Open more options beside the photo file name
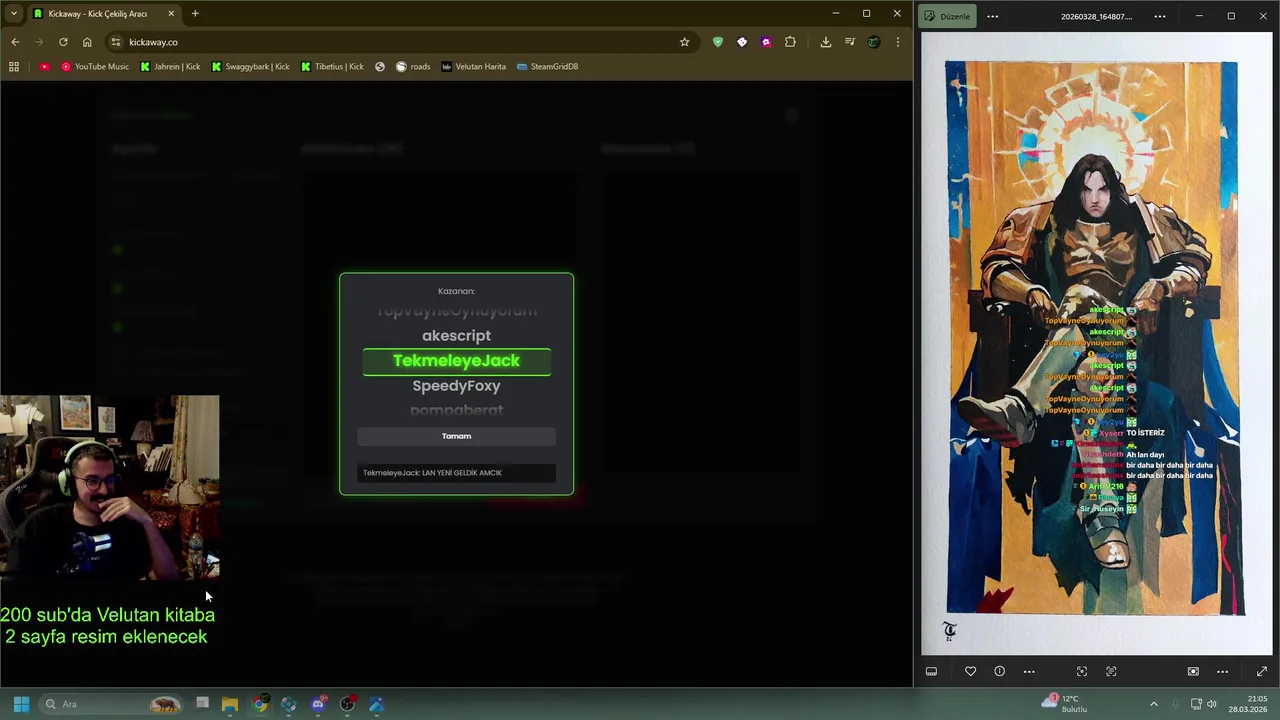Viewport: 1280px width, 720px height. point(1159,16)
